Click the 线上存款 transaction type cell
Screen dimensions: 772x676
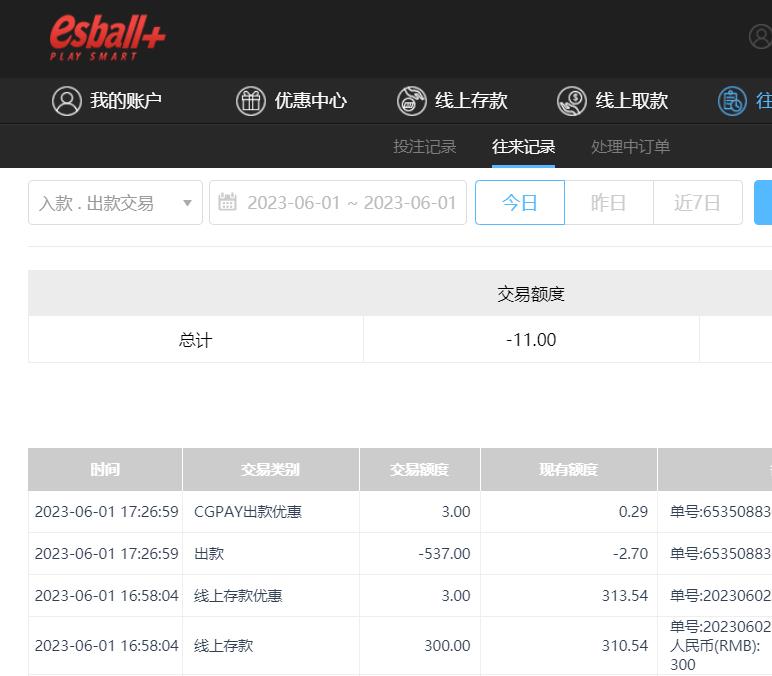pyautogui.click(x=270, y=645)
